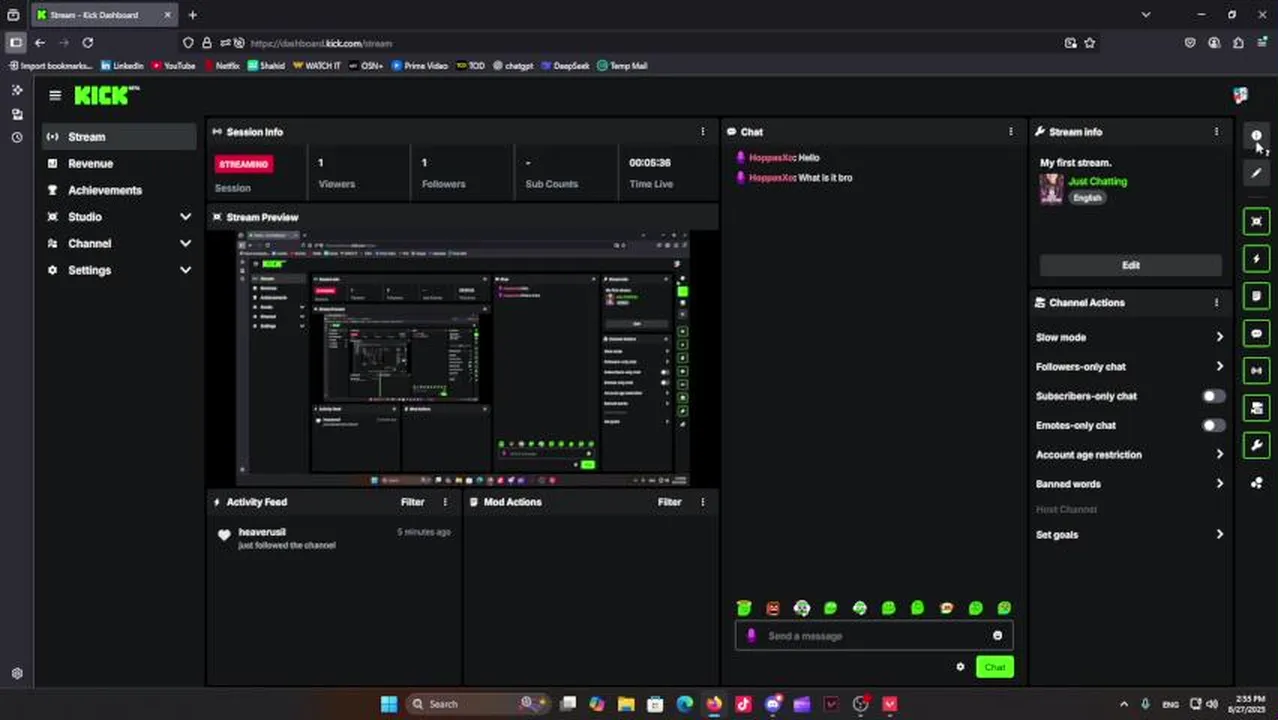The width and height of the screenshot is (1278, 720).
Task: Toggle the lightning bolt widget in right sidebar
Action: [x=1256, y=259]
